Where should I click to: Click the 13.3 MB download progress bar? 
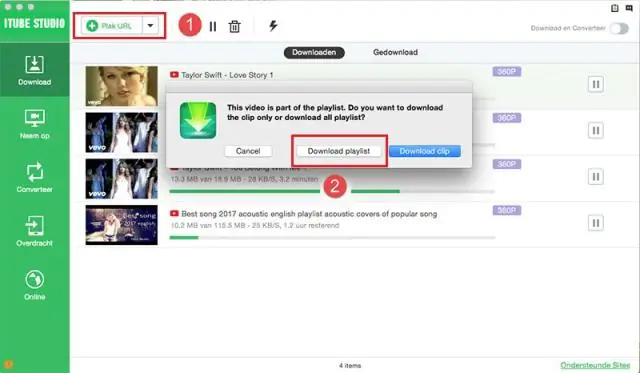point(332,191)
